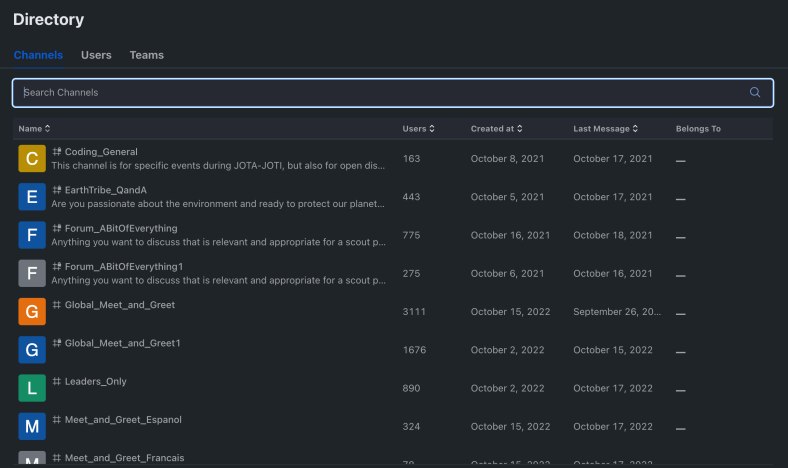Sort by Last Message column

[605, 129]
